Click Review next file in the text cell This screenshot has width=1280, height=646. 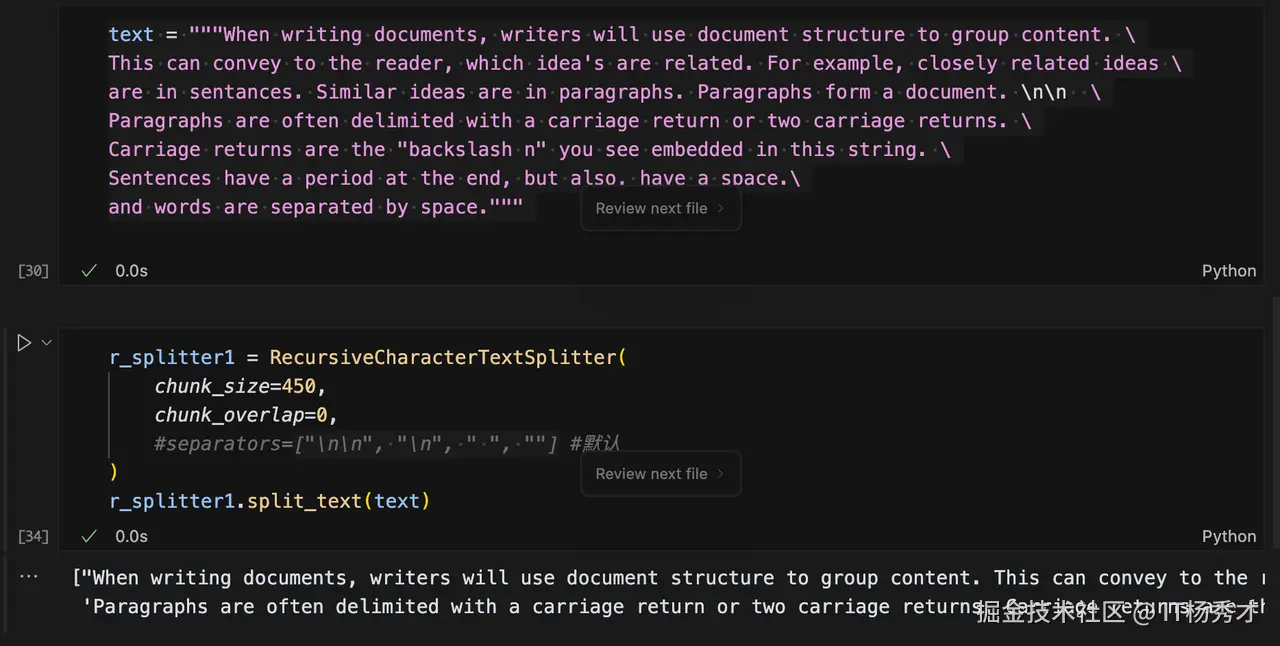pos(660,209)
